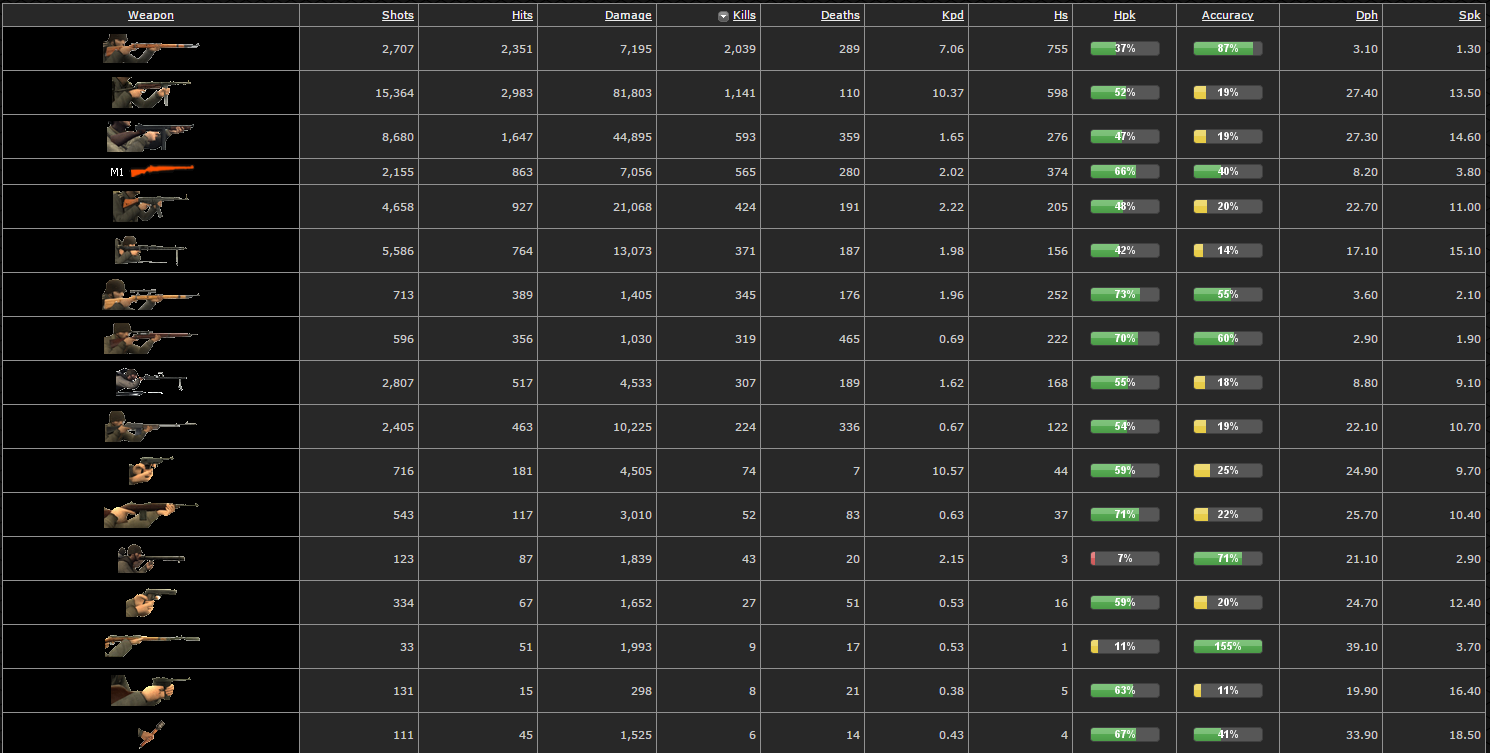Click the 1,141 kills value
The height and width of the screenshot is (753, 1490).
tap(740, 92)
